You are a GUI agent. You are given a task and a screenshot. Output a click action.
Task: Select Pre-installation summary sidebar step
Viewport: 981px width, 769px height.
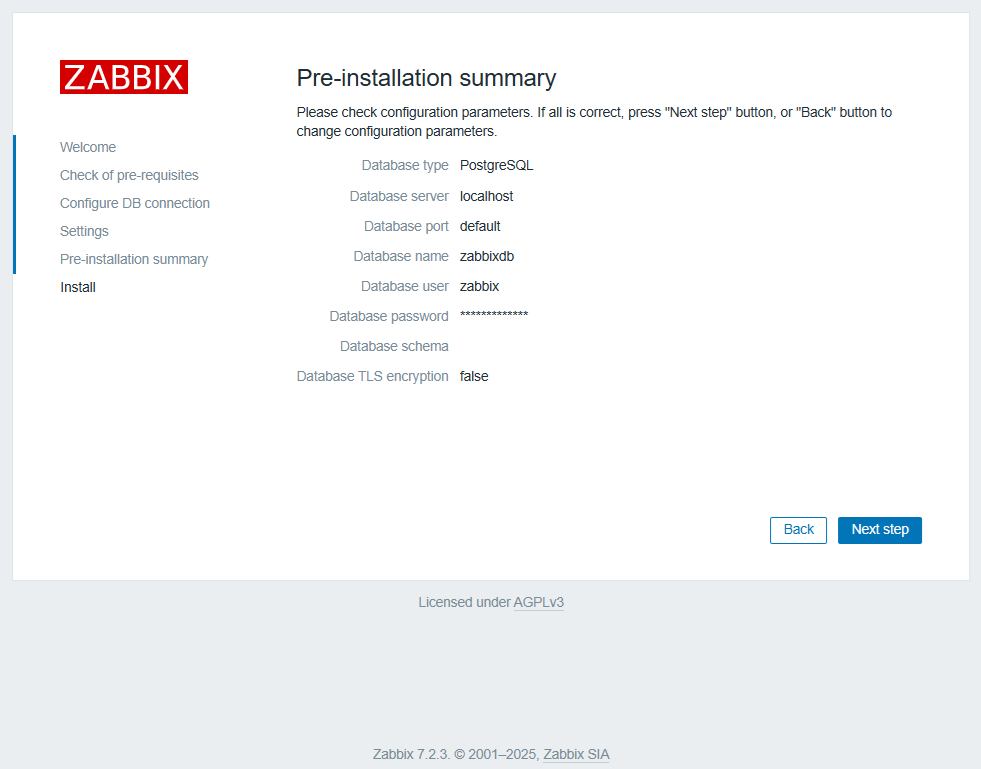[x=134, y=259]
